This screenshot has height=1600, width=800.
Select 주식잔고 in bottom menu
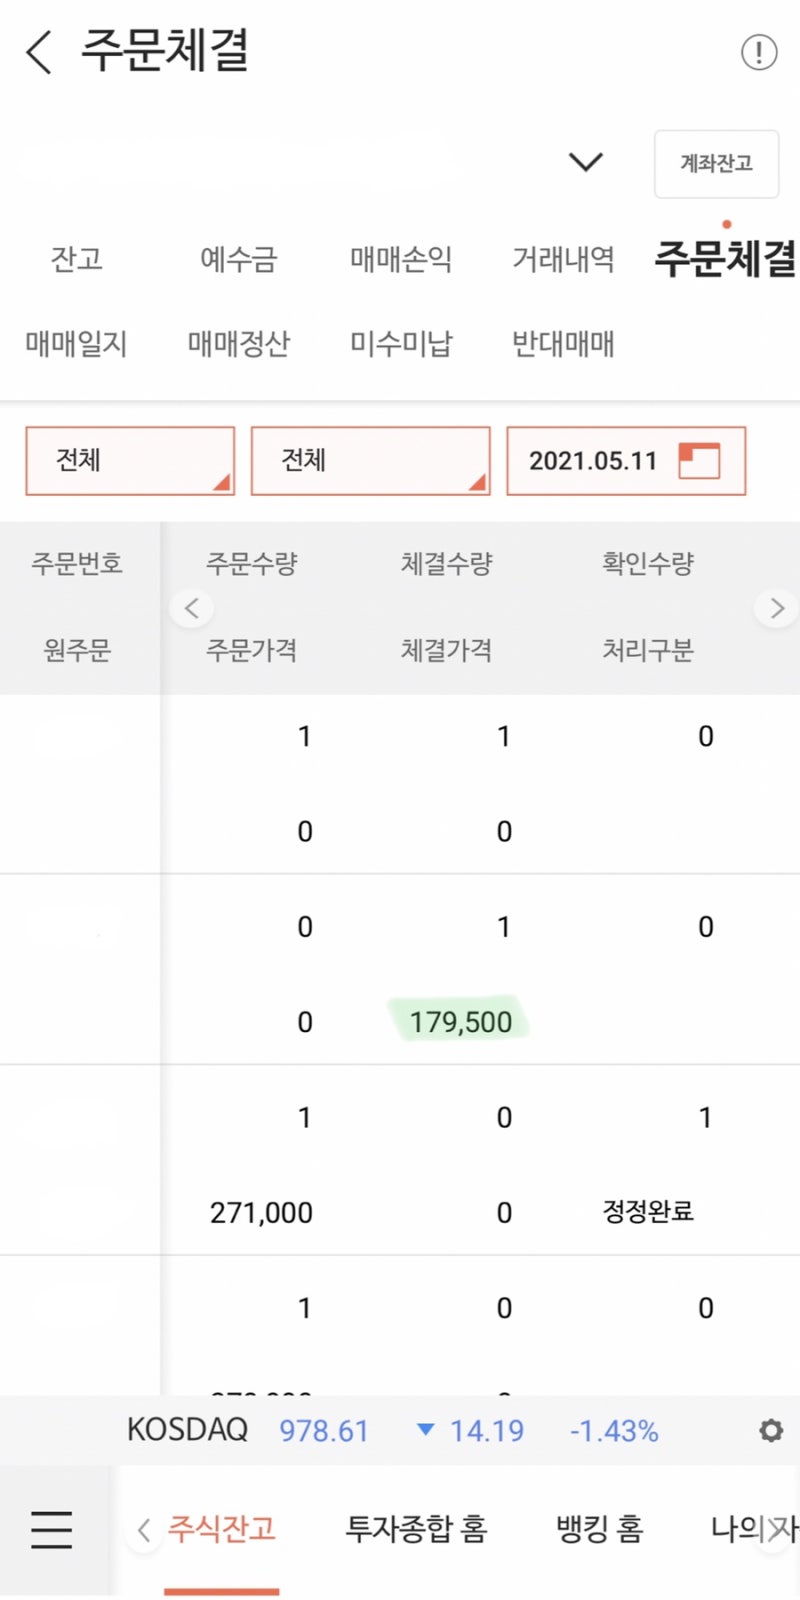pyautogui.click(x=221, y=1529)
